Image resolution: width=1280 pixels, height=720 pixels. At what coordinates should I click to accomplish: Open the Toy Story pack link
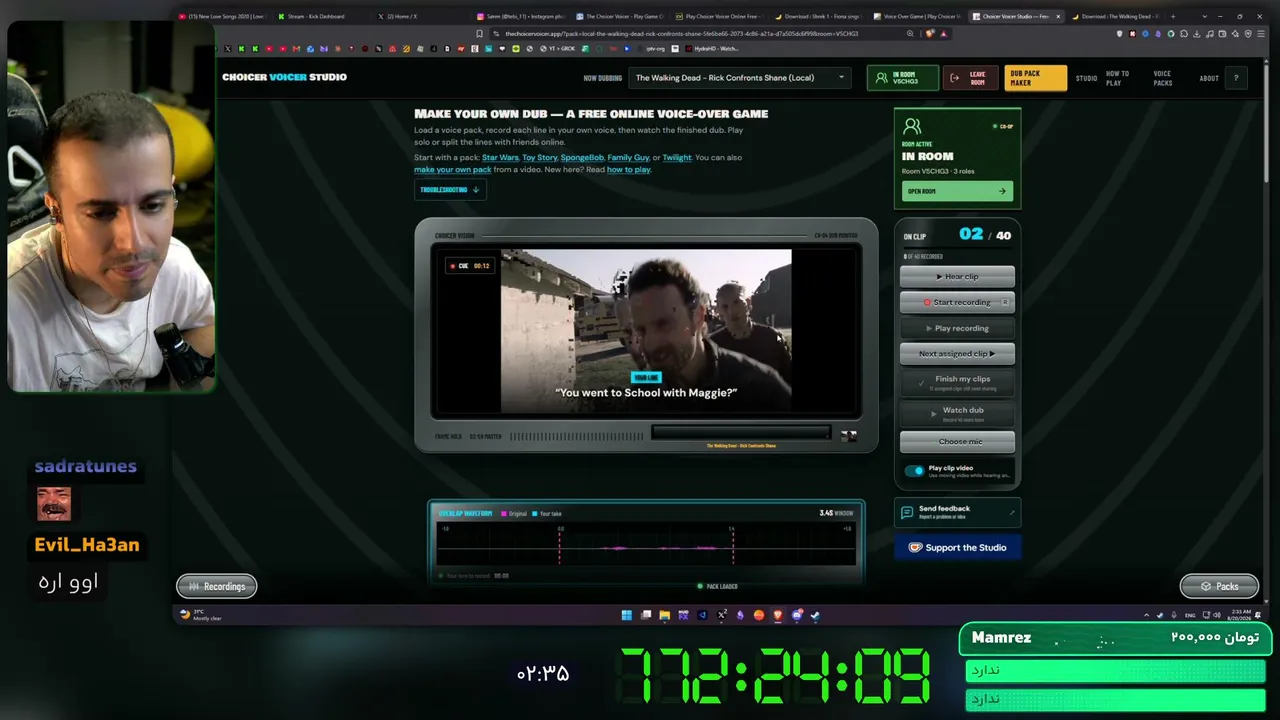(x=540, y=157)
